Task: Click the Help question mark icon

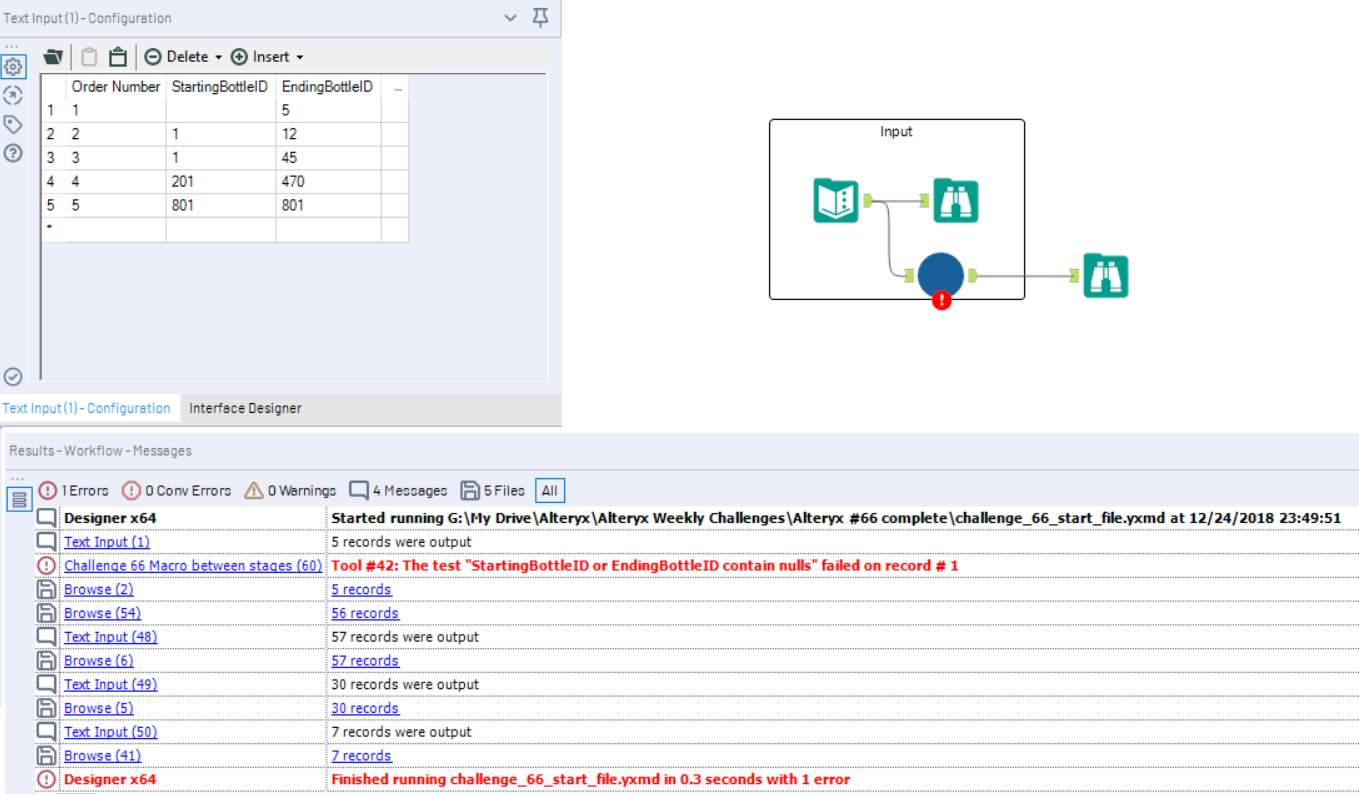Action: [13, 153]
